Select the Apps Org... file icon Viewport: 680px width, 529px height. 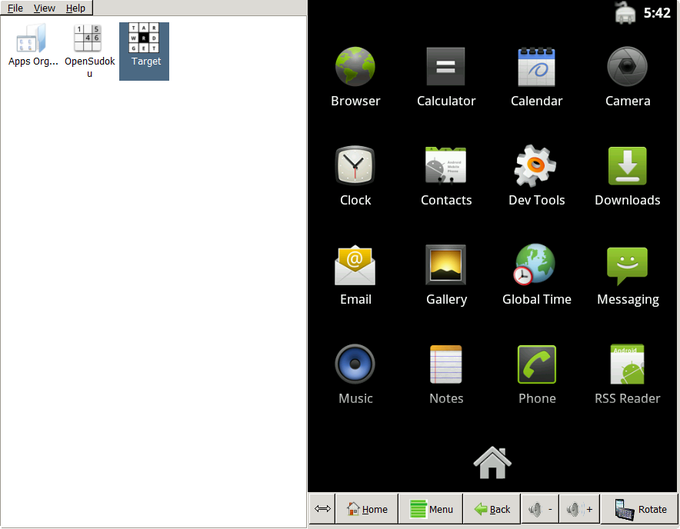coord(33,46)
